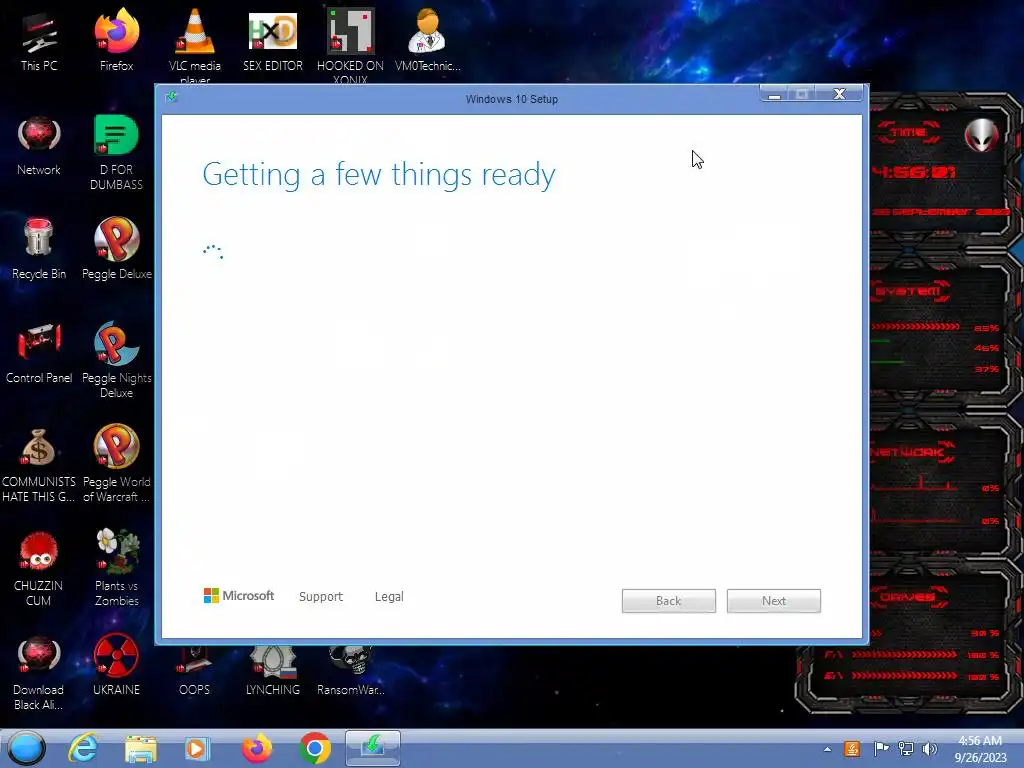Open the This PC desktop icon
Screen dimensions: 1024x768
tap(39, 40)
